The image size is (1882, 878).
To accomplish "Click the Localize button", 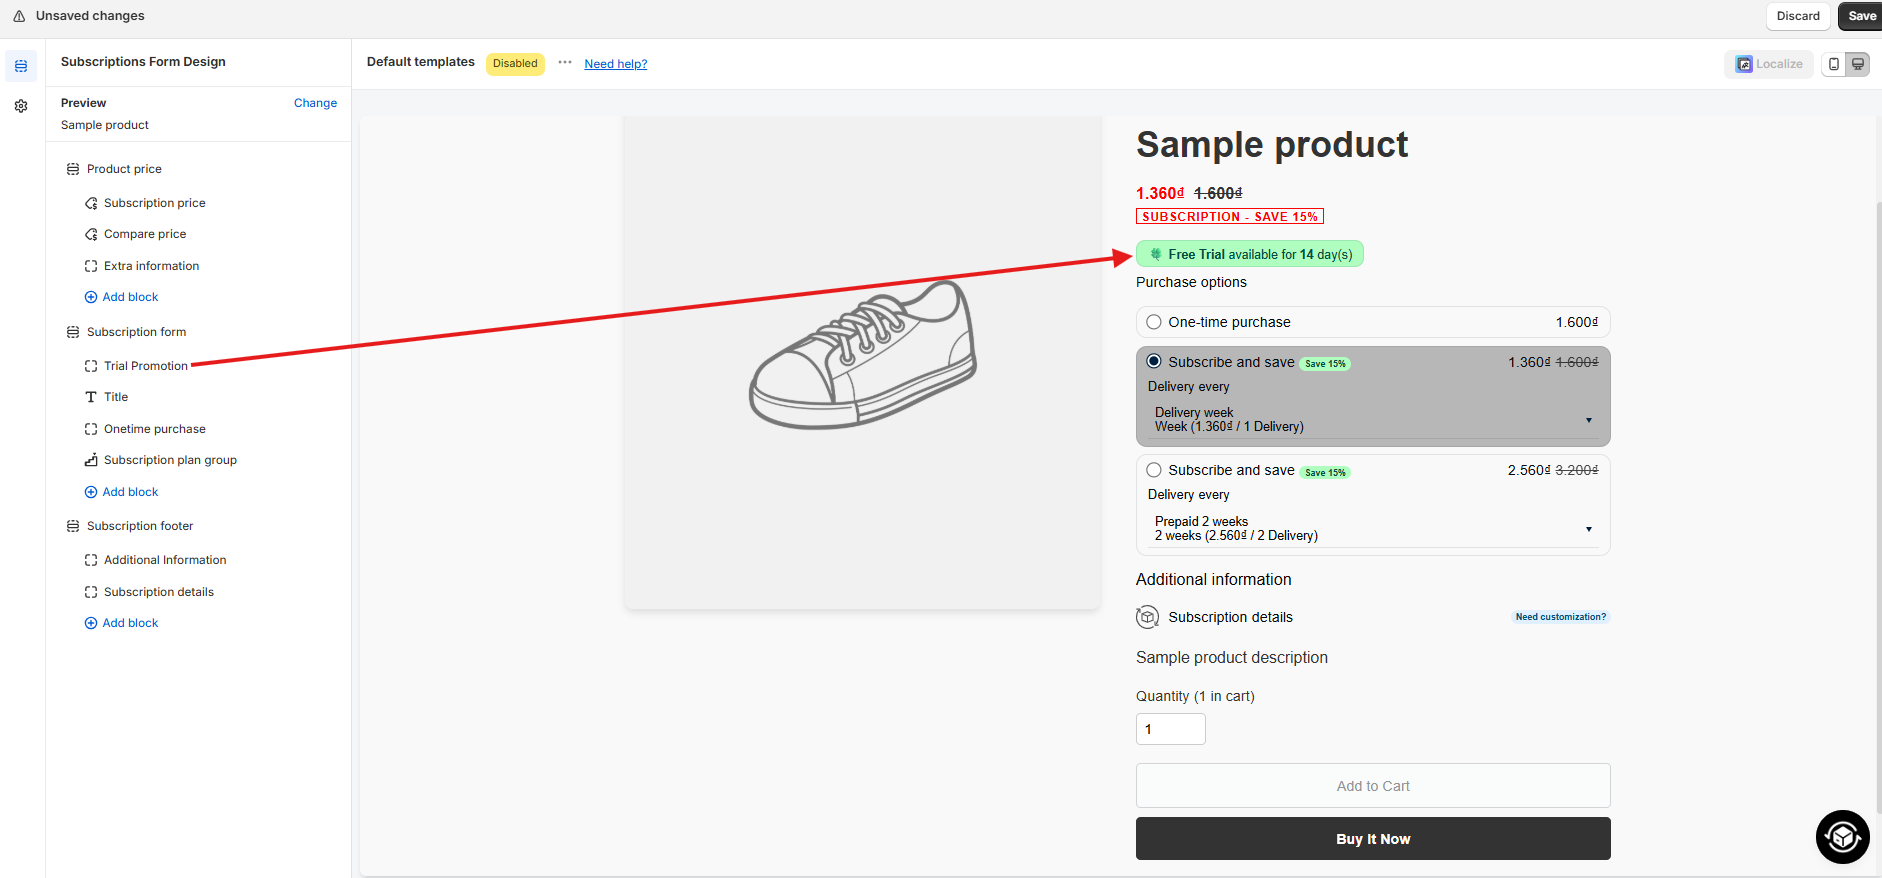I will pos(1768,64).
